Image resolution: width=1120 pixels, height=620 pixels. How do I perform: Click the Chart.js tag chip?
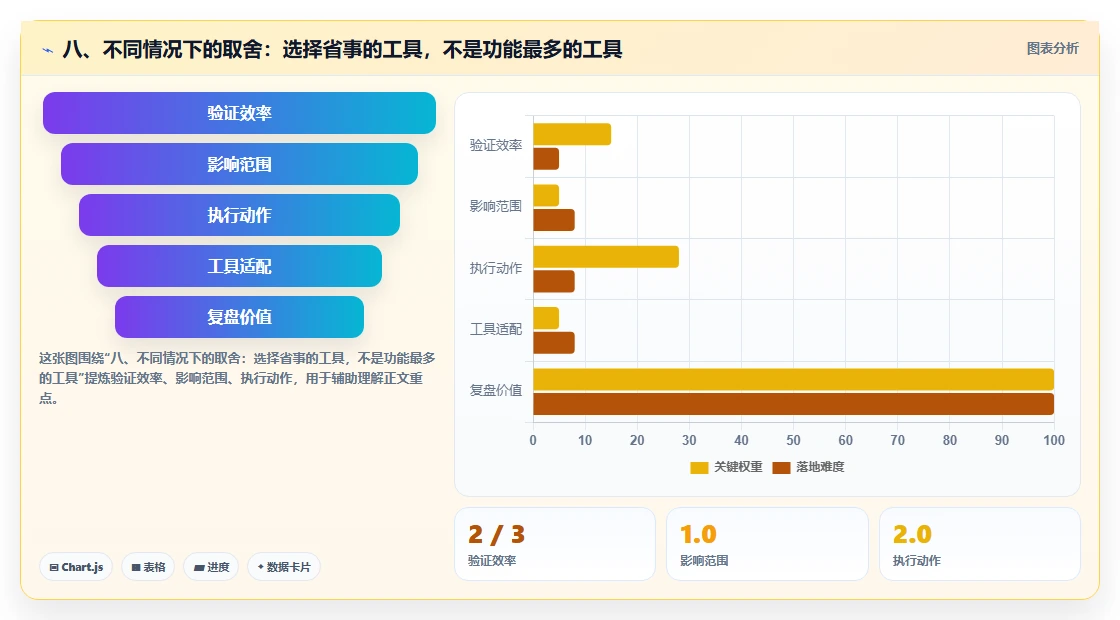point(76,567)
